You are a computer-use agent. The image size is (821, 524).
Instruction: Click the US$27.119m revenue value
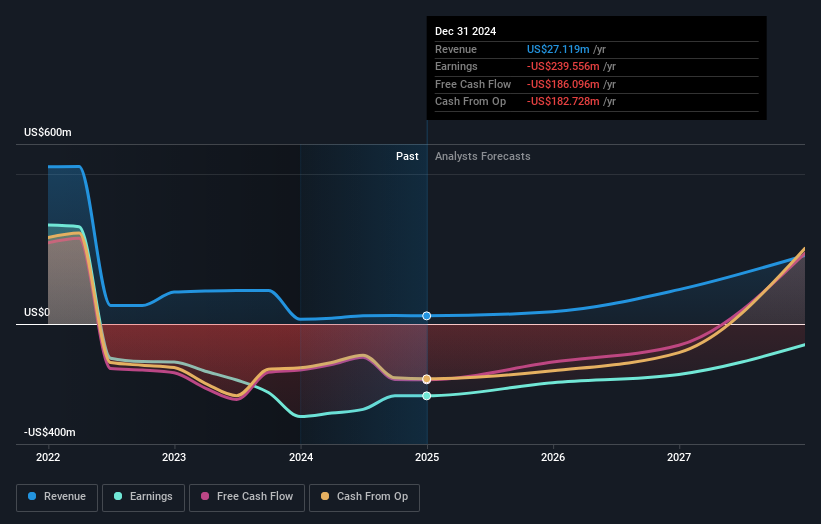pos(558,49)
